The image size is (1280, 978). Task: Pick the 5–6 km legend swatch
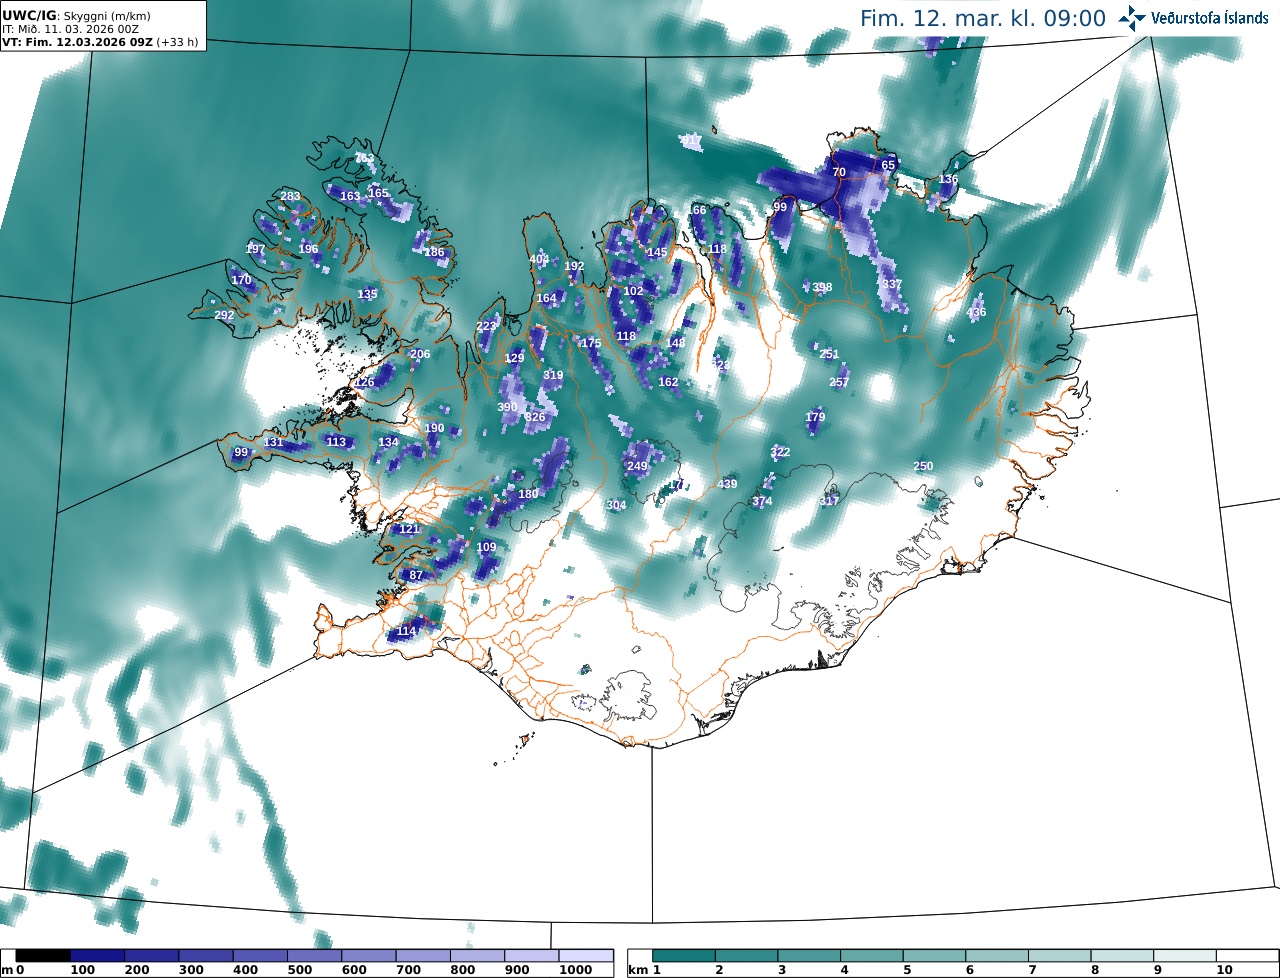click(935, 957)
